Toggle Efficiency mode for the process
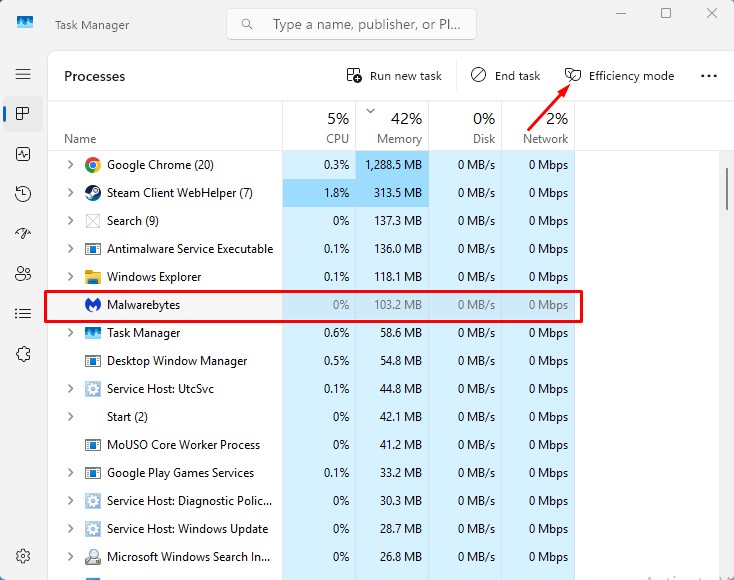The width and height of the screenshot is (734, 580). click(619, 76)
